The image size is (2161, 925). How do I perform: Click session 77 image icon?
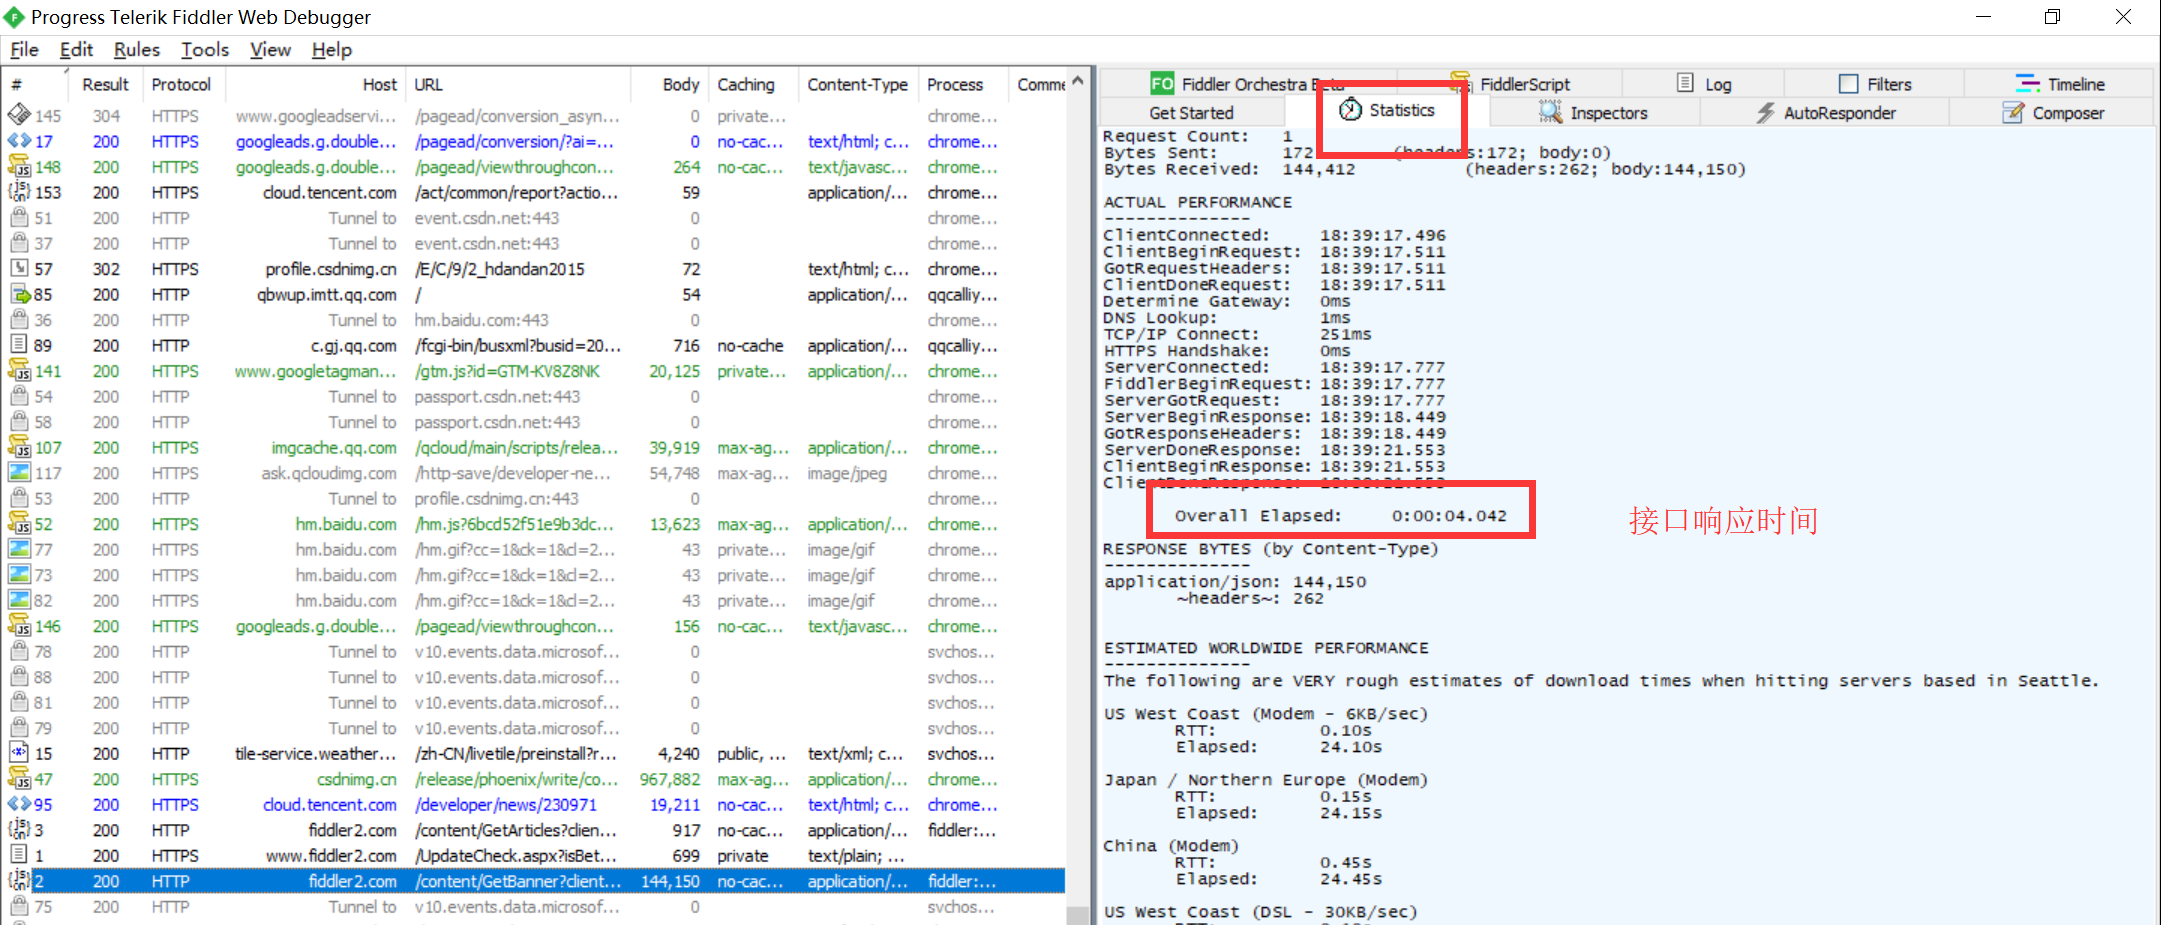[19, 549]
